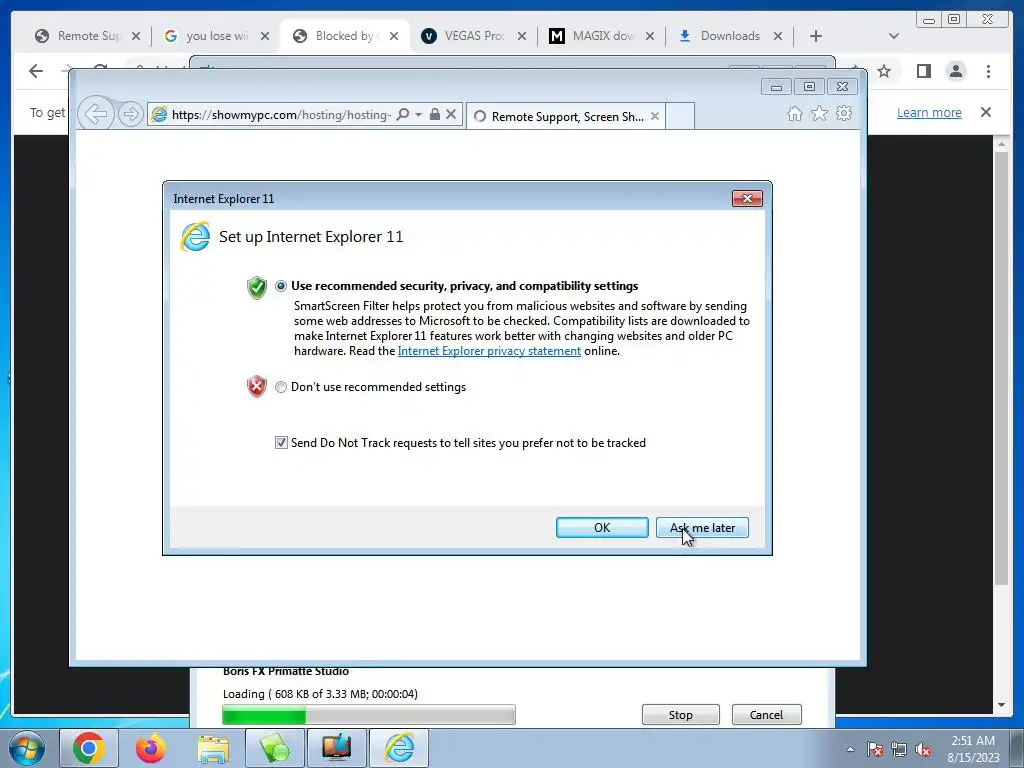Switch to MAGIX dow Chrome tab
The height and width of the screenshot is (768, 1024).
[601, 36]
